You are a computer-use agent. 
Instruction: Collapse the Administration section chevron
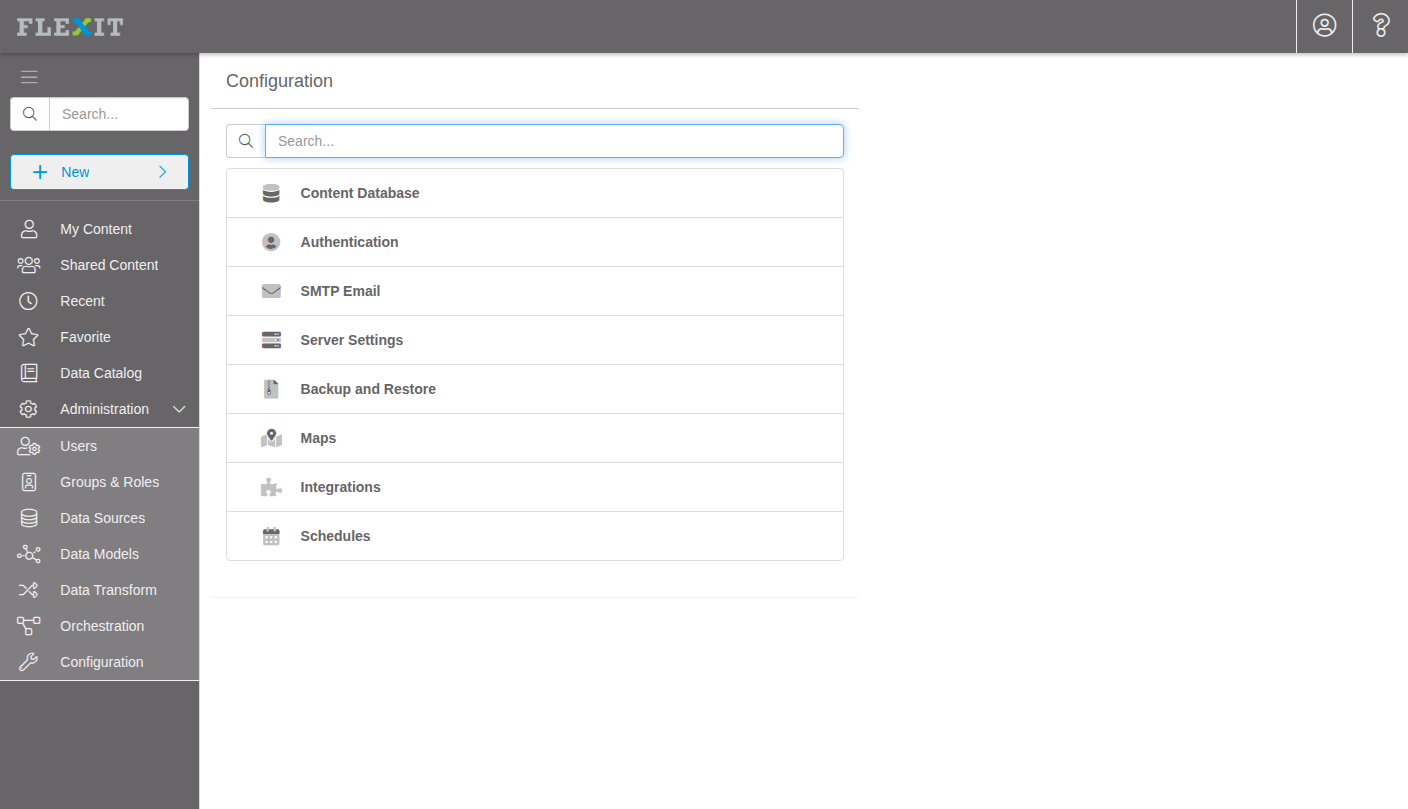pyautogui.click(x=179, y=409)
